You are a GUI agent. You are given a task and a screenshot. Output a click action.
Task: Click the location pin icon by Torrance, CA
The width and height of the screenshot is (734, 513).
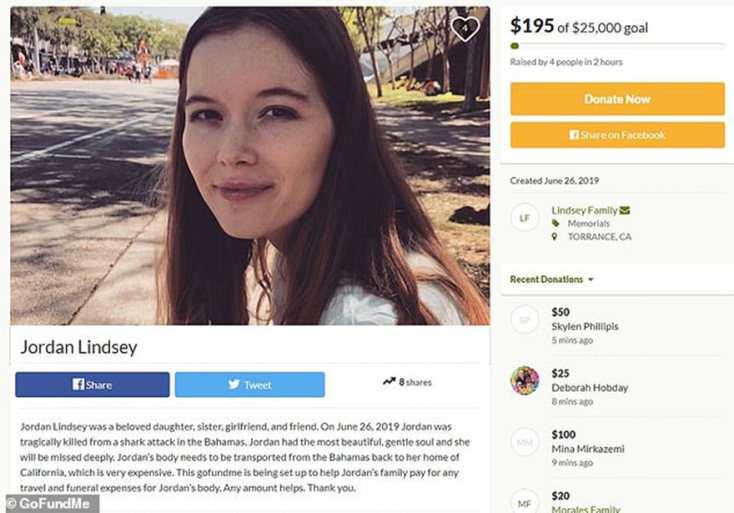pyautogui.click(x=555, y=237)
